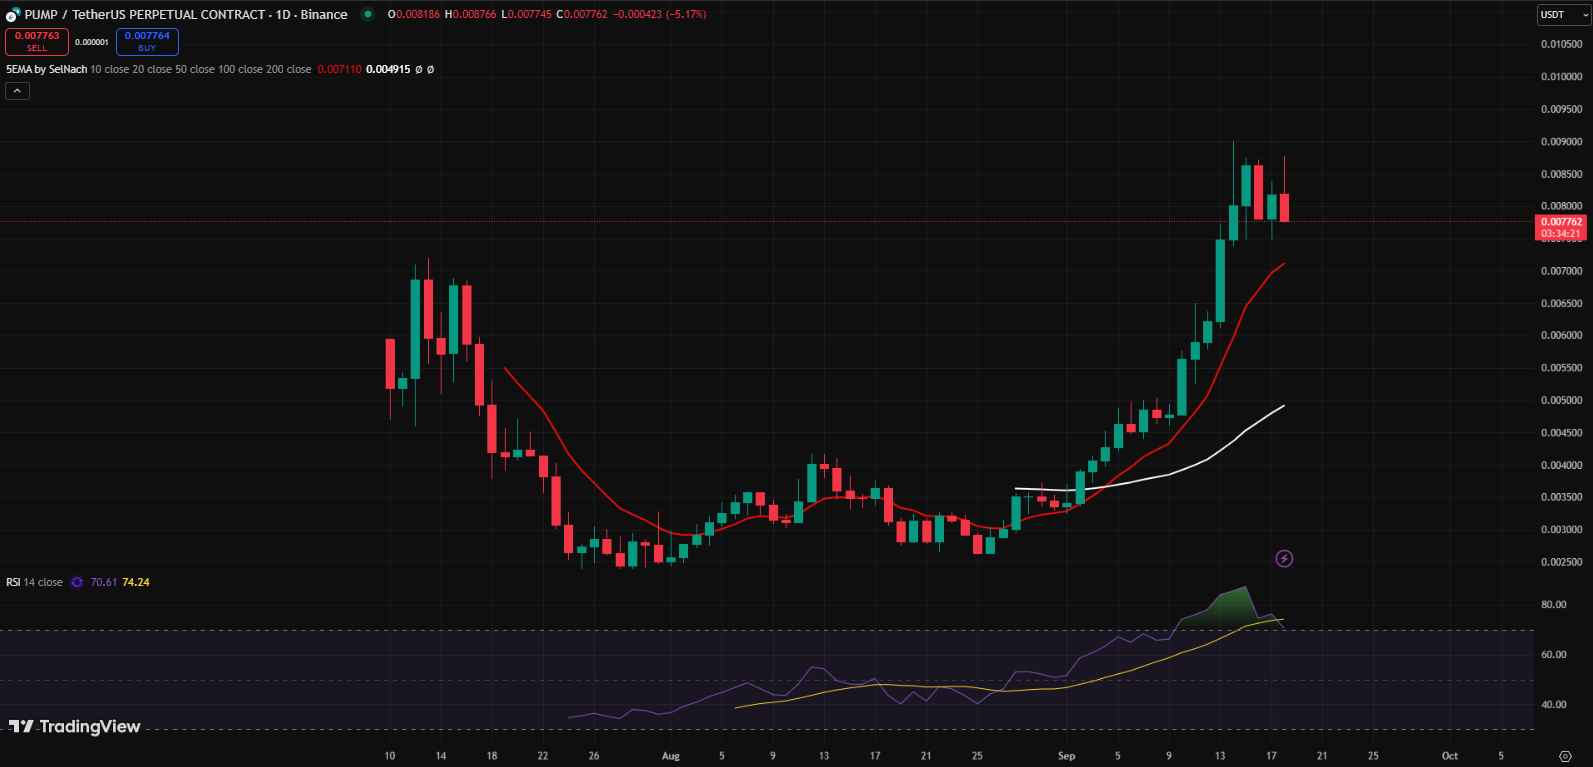This screenshot has height=767, width=1593.
Task: Click the green market status indicator dot
Action: [368, 14]
